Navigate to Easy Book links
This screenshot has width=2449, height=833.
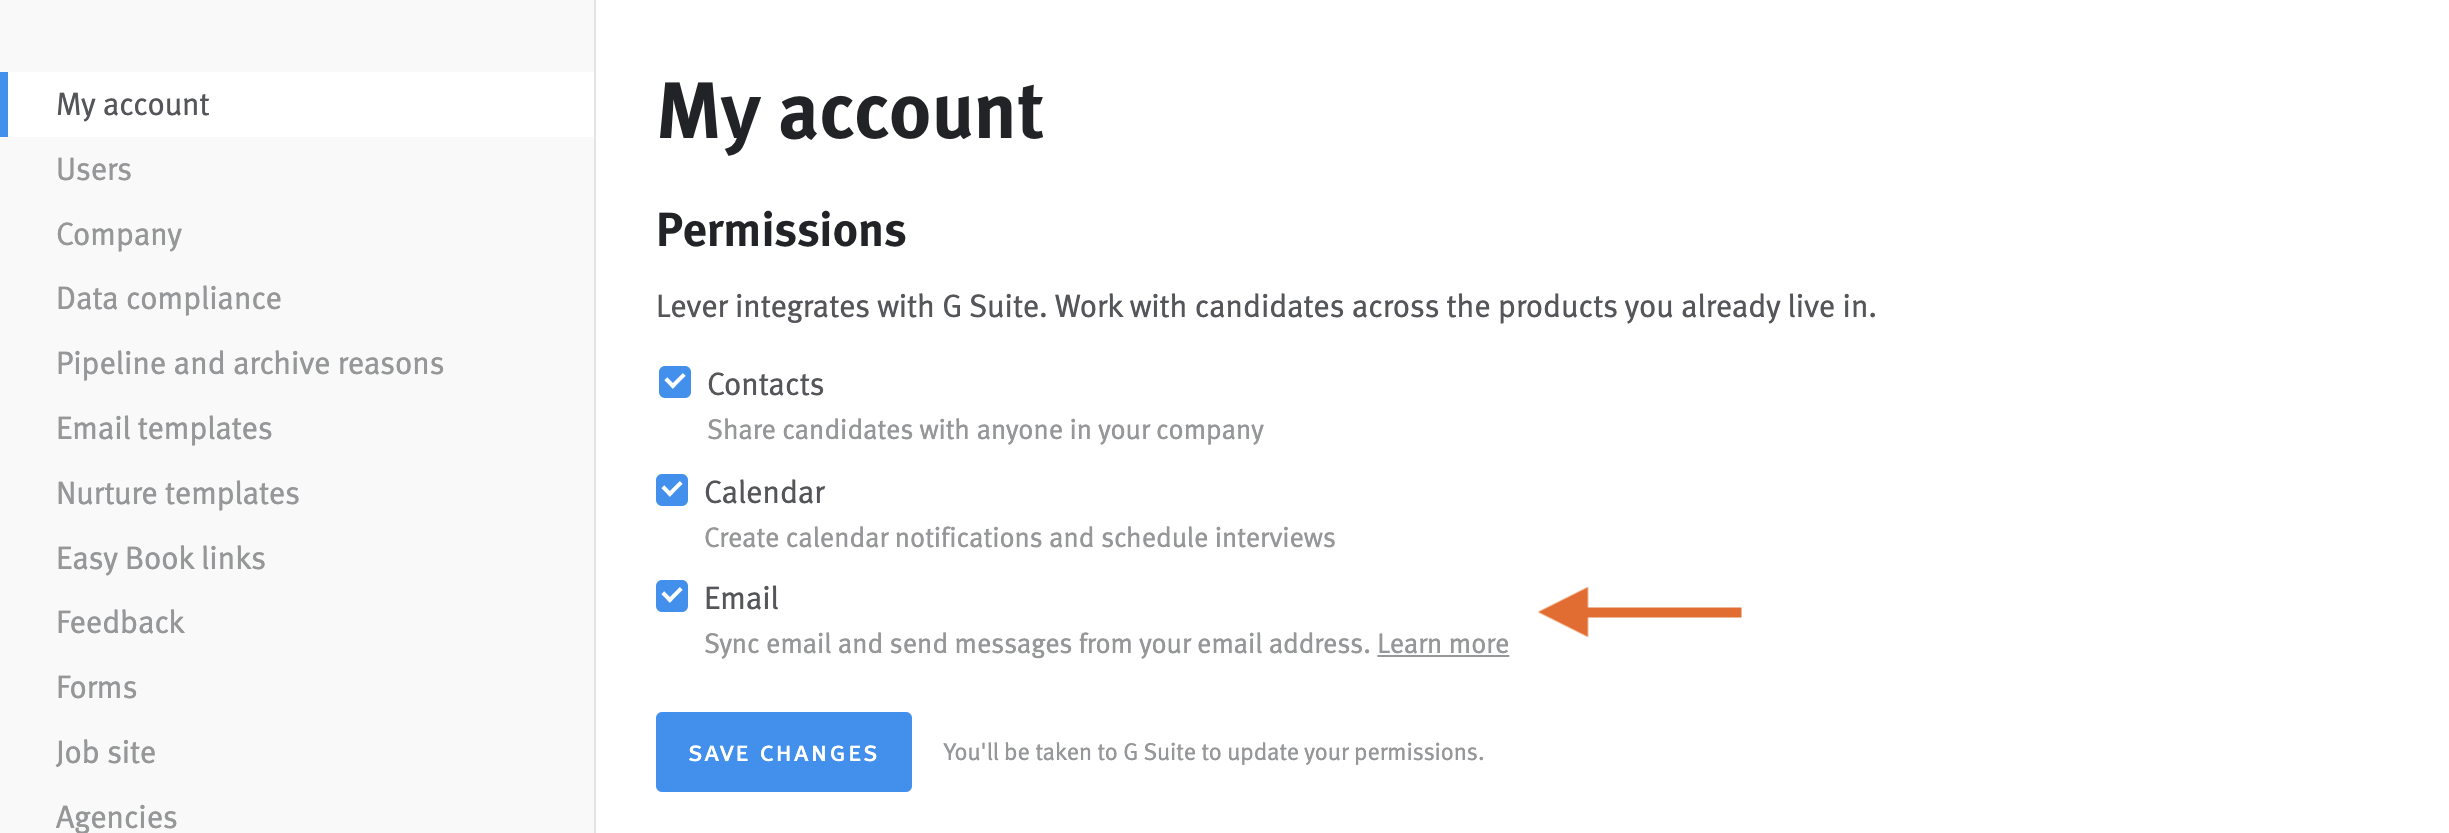click(161, 557)
